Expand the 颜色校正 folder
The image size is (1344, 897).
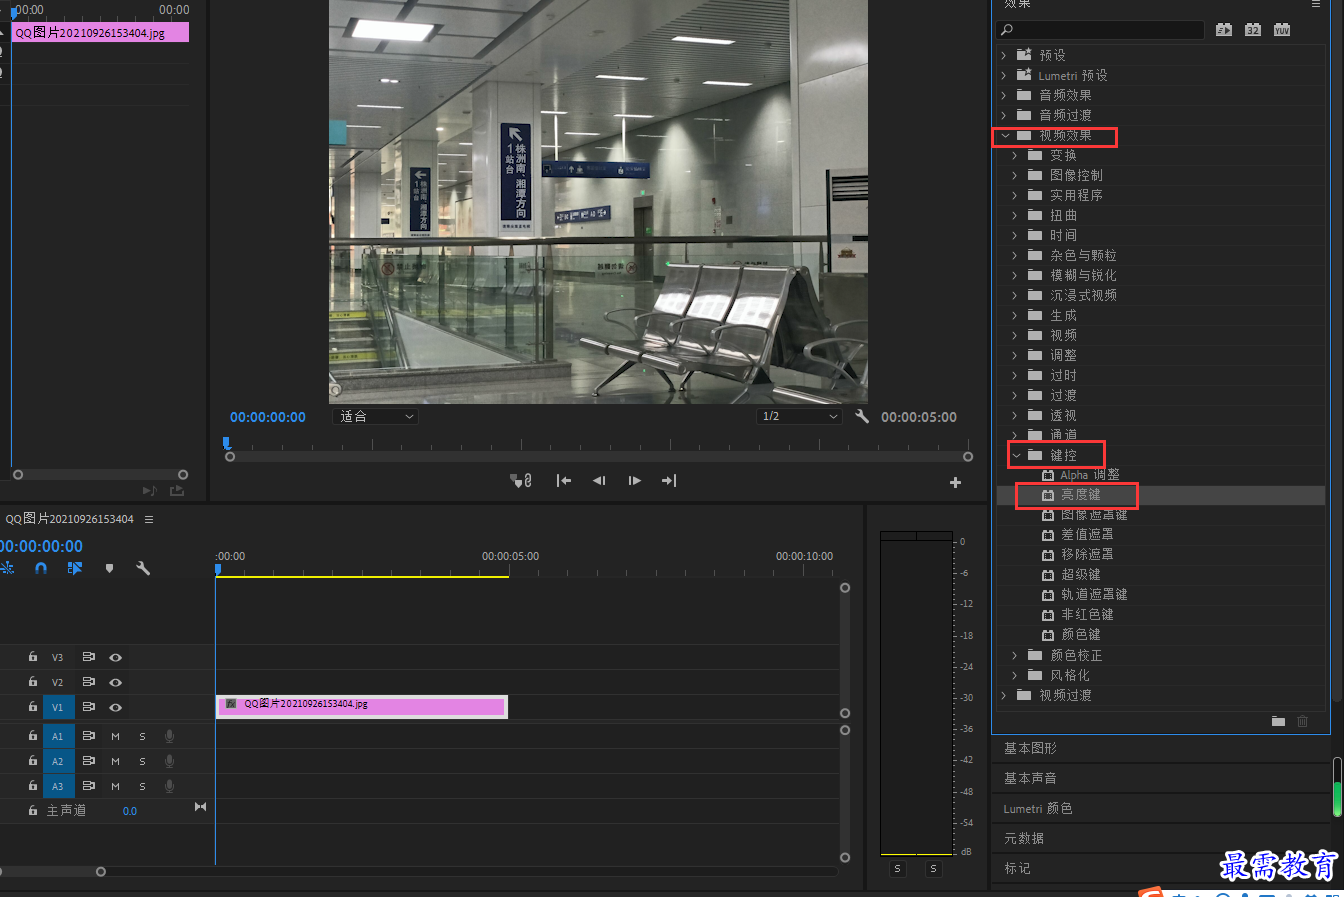point(1014,655)
